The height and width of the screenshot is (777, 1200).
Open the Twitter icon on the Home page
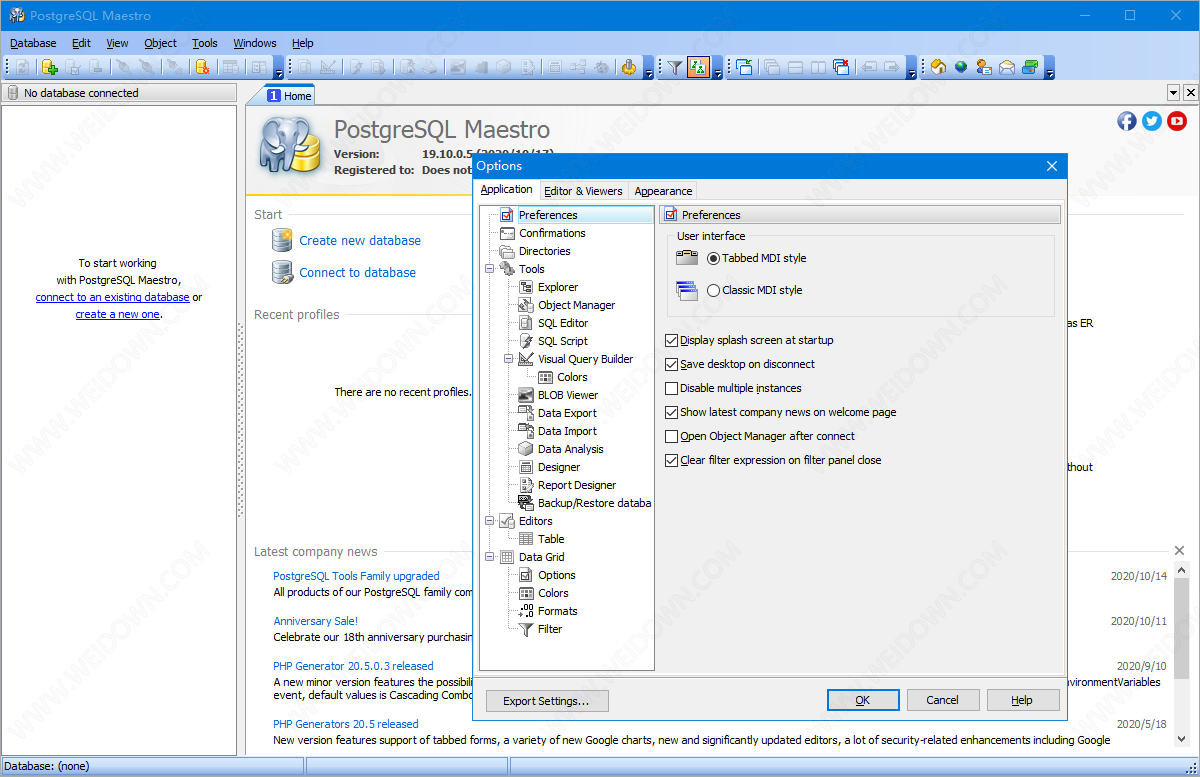point(1152,121)
